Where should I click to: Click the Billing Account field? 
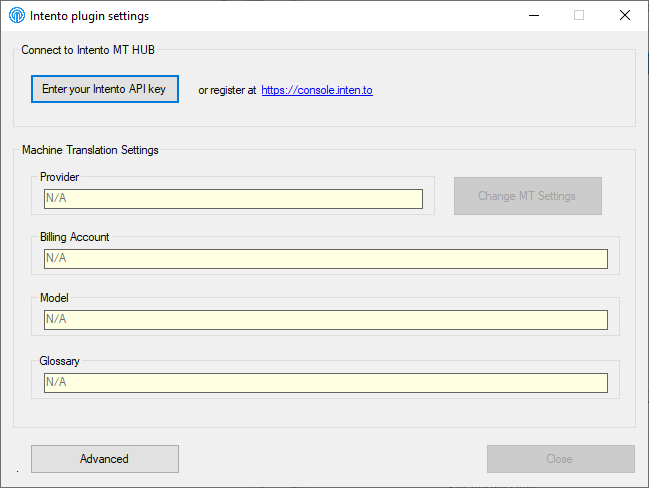click(326, 259)
